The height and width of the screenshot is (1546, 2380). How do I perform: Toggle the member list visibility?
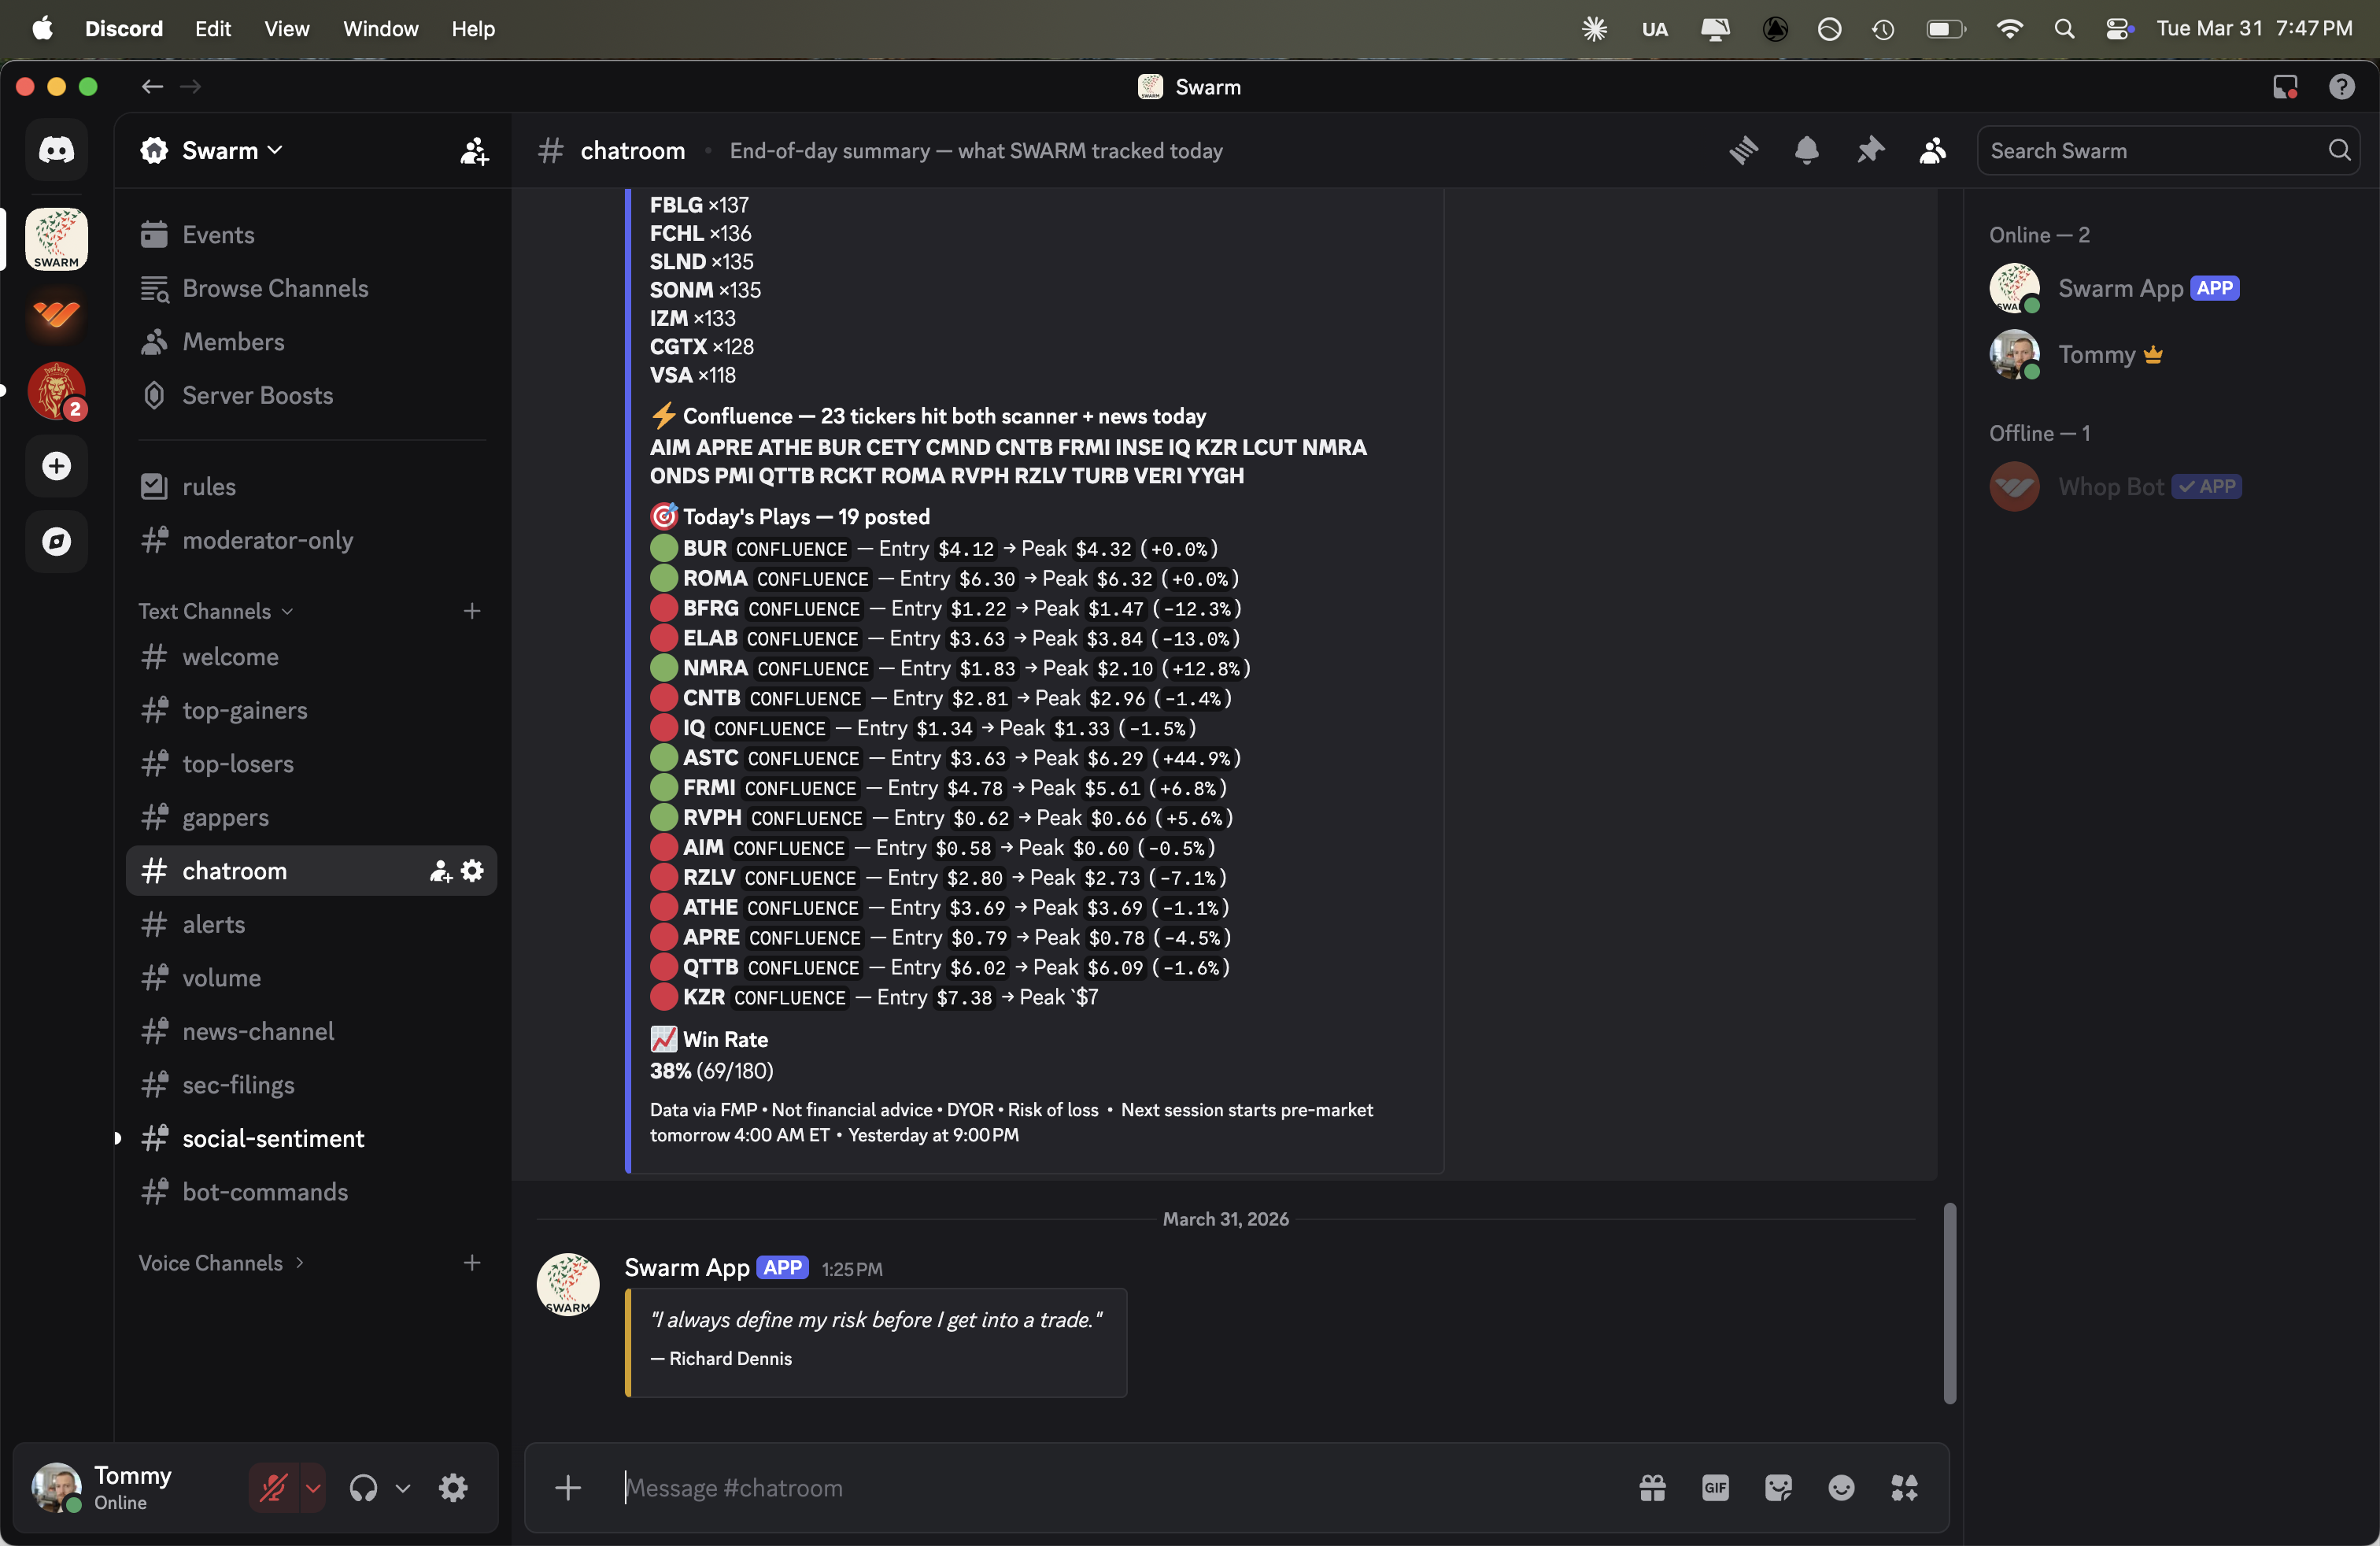coord(1932,151)
